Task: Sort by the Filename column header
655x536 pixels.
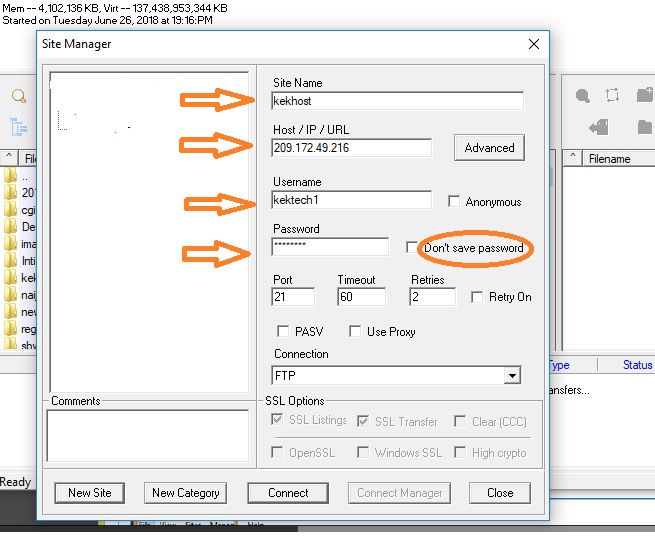Action: pyautogui.click(x=608, y=158)
